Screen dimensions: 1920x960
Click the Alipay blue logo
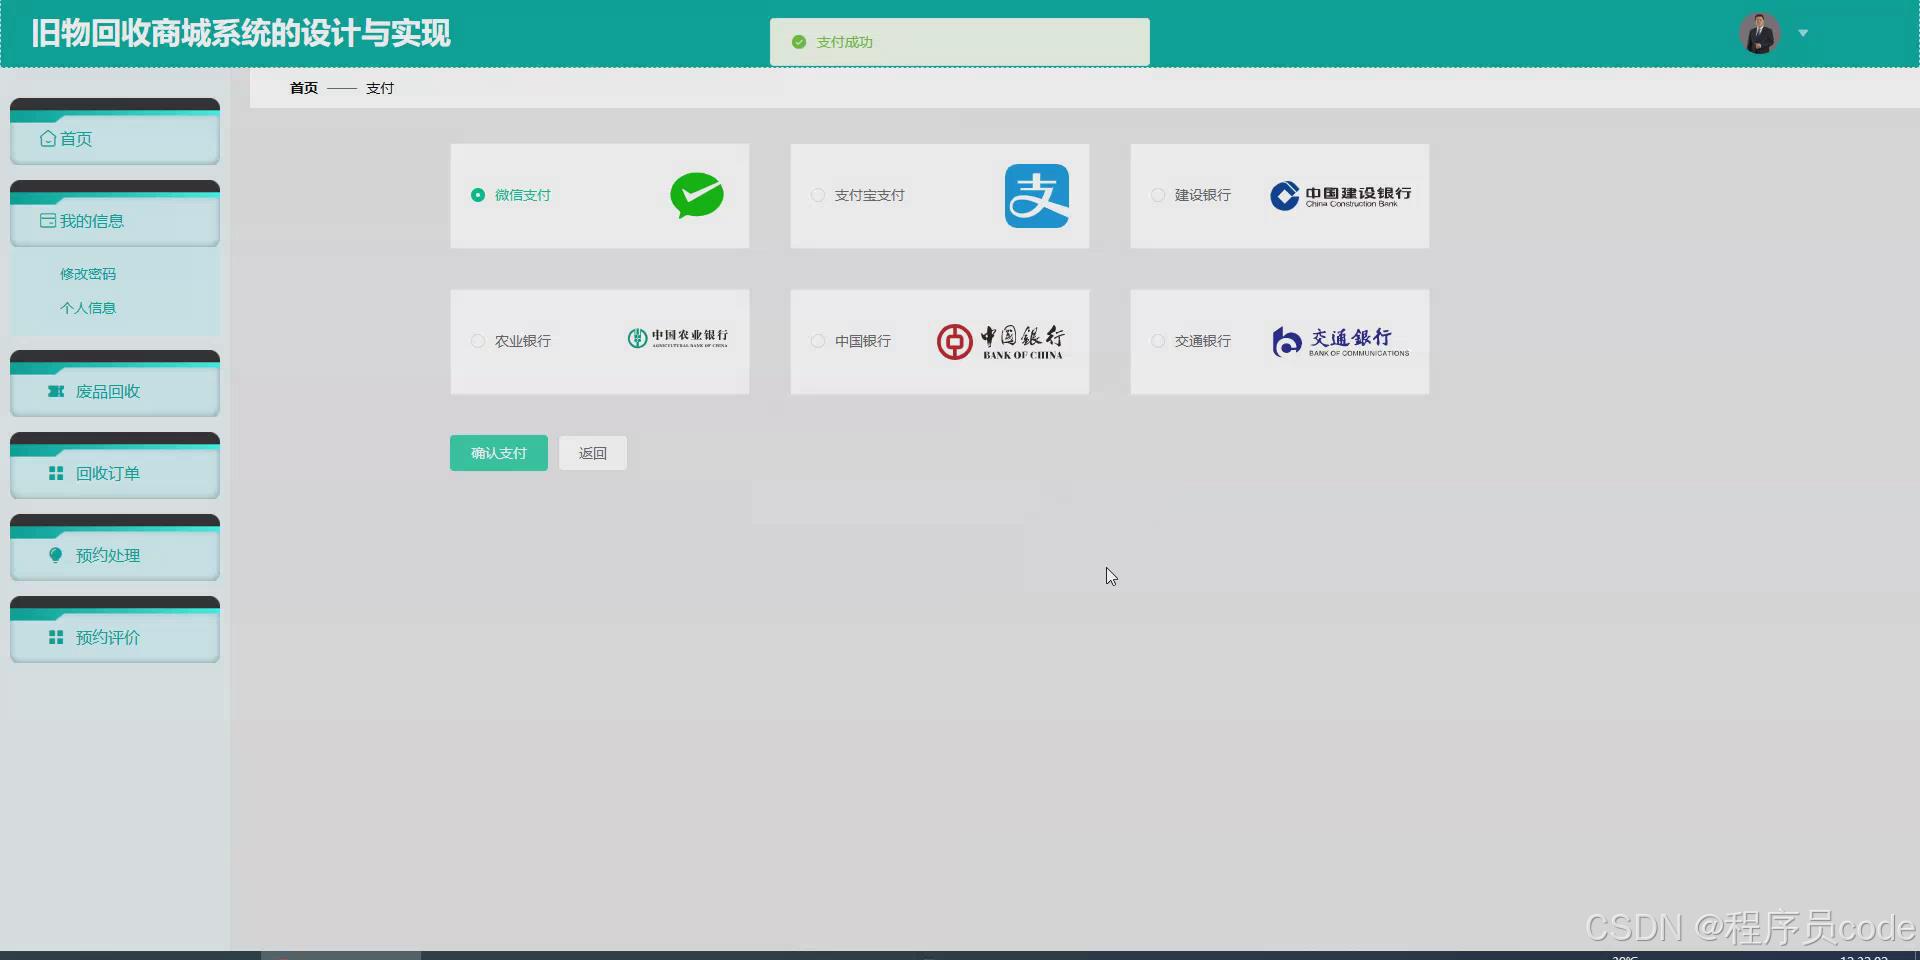[1037, 196]
